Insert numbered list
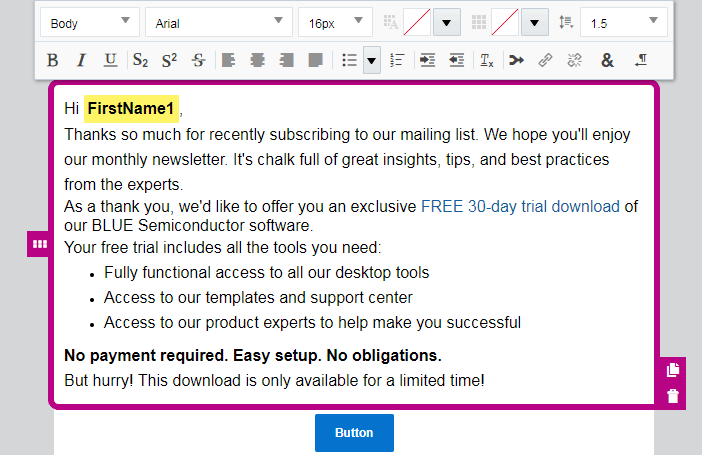 pyautogui.click(x=397, y=60)
